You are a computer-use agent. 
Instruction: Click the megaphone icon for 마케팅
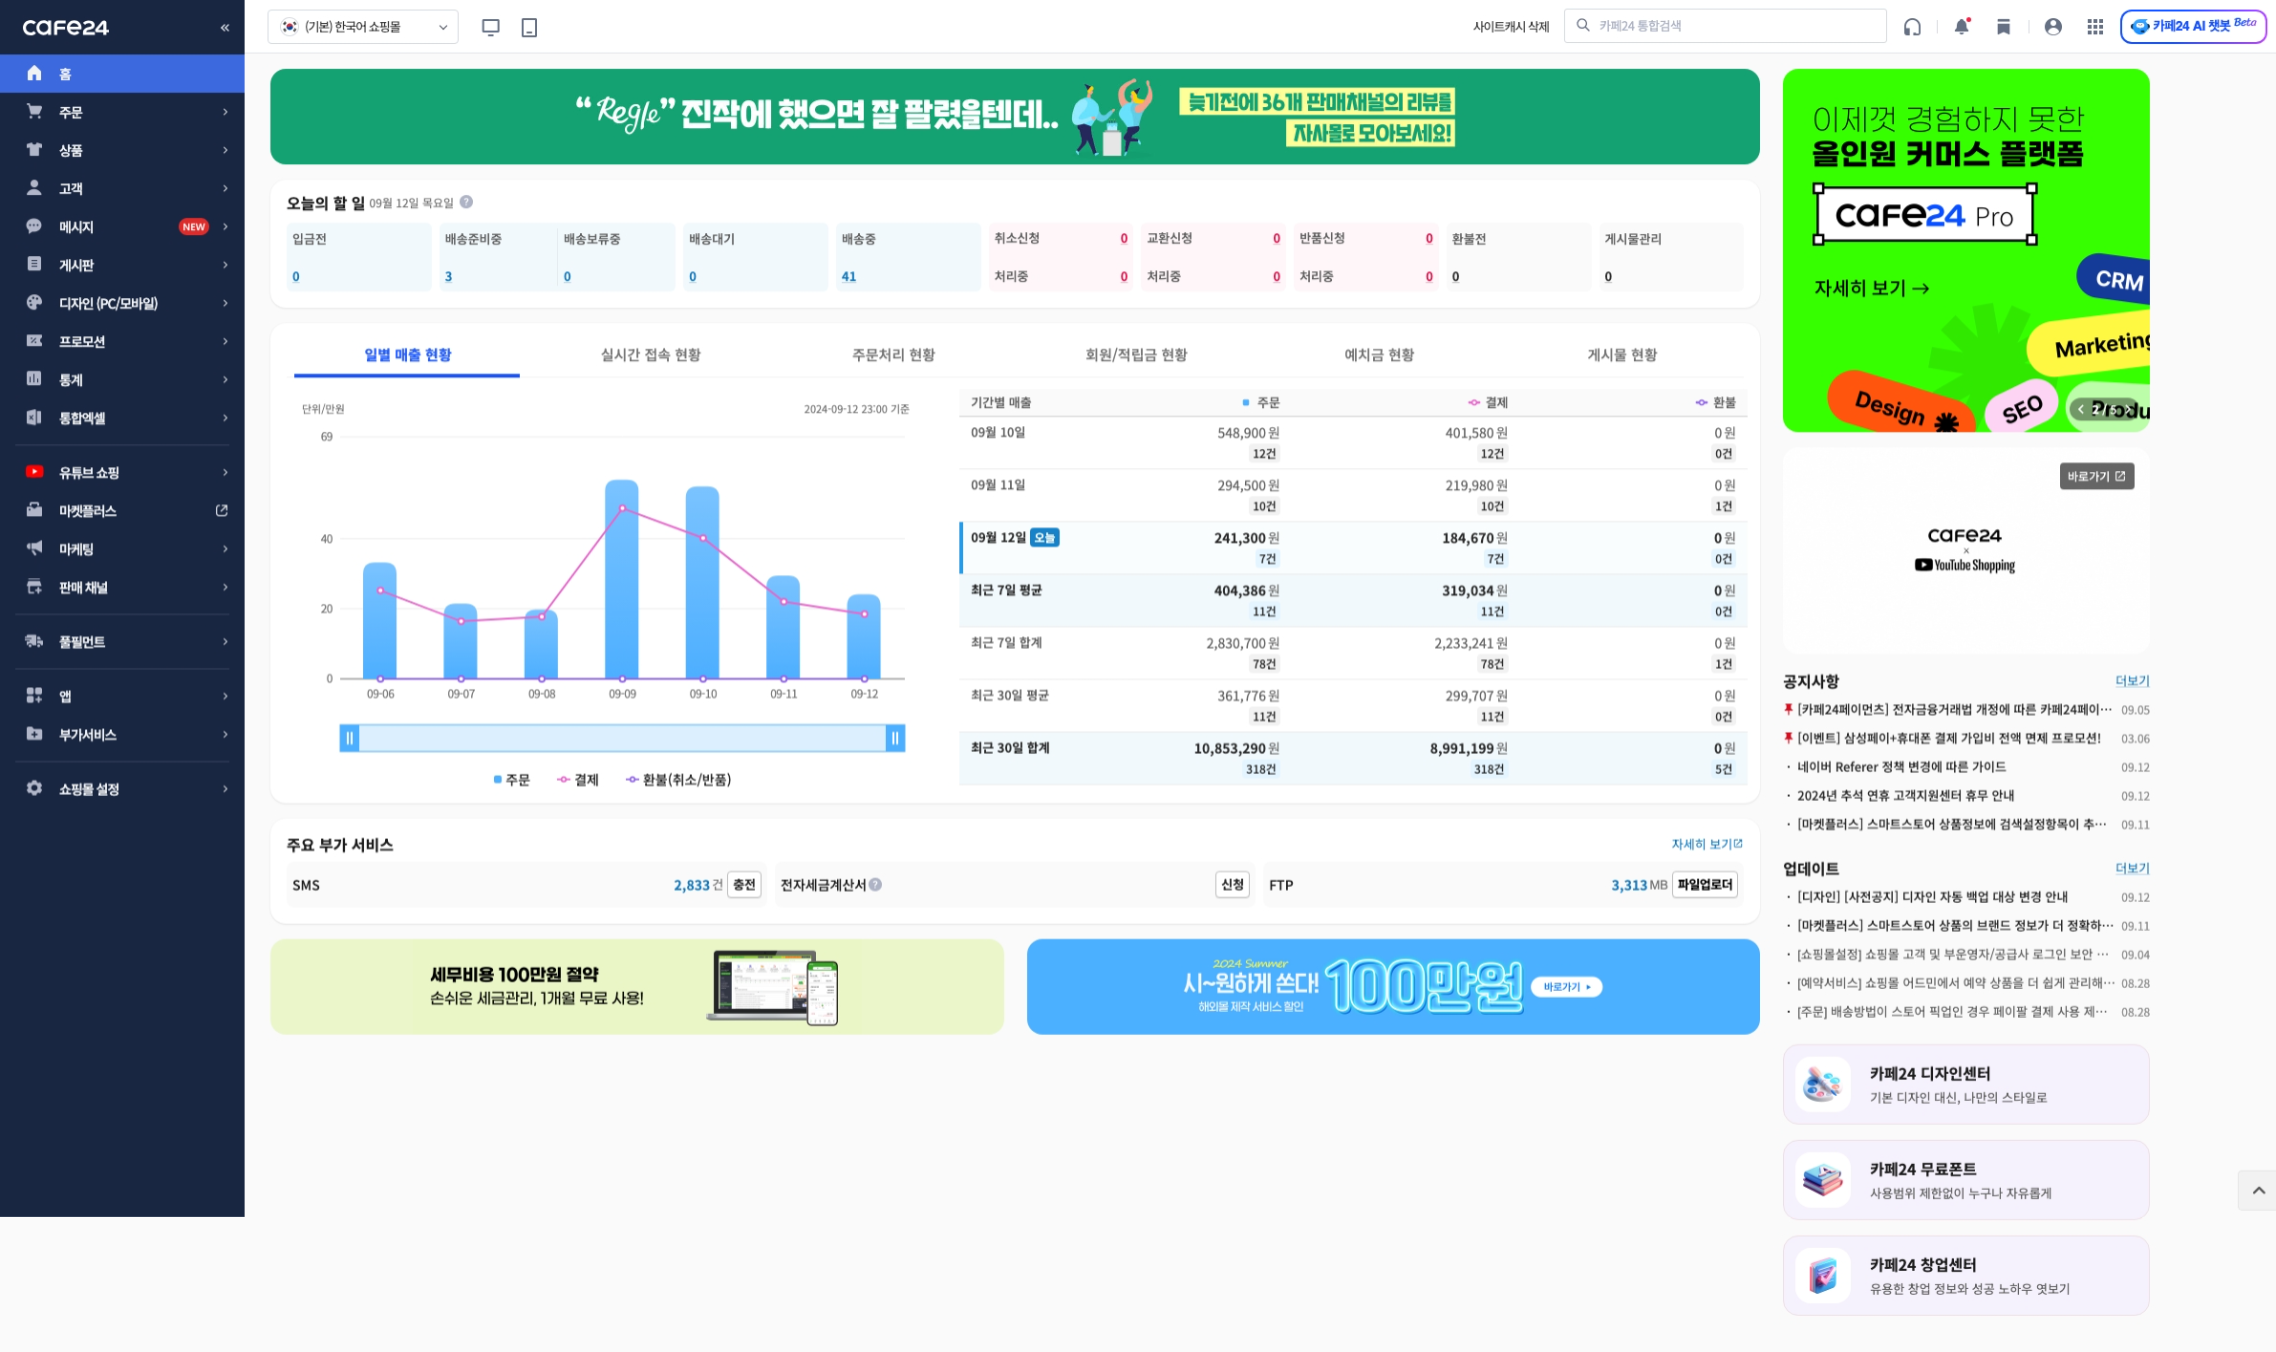34,548
